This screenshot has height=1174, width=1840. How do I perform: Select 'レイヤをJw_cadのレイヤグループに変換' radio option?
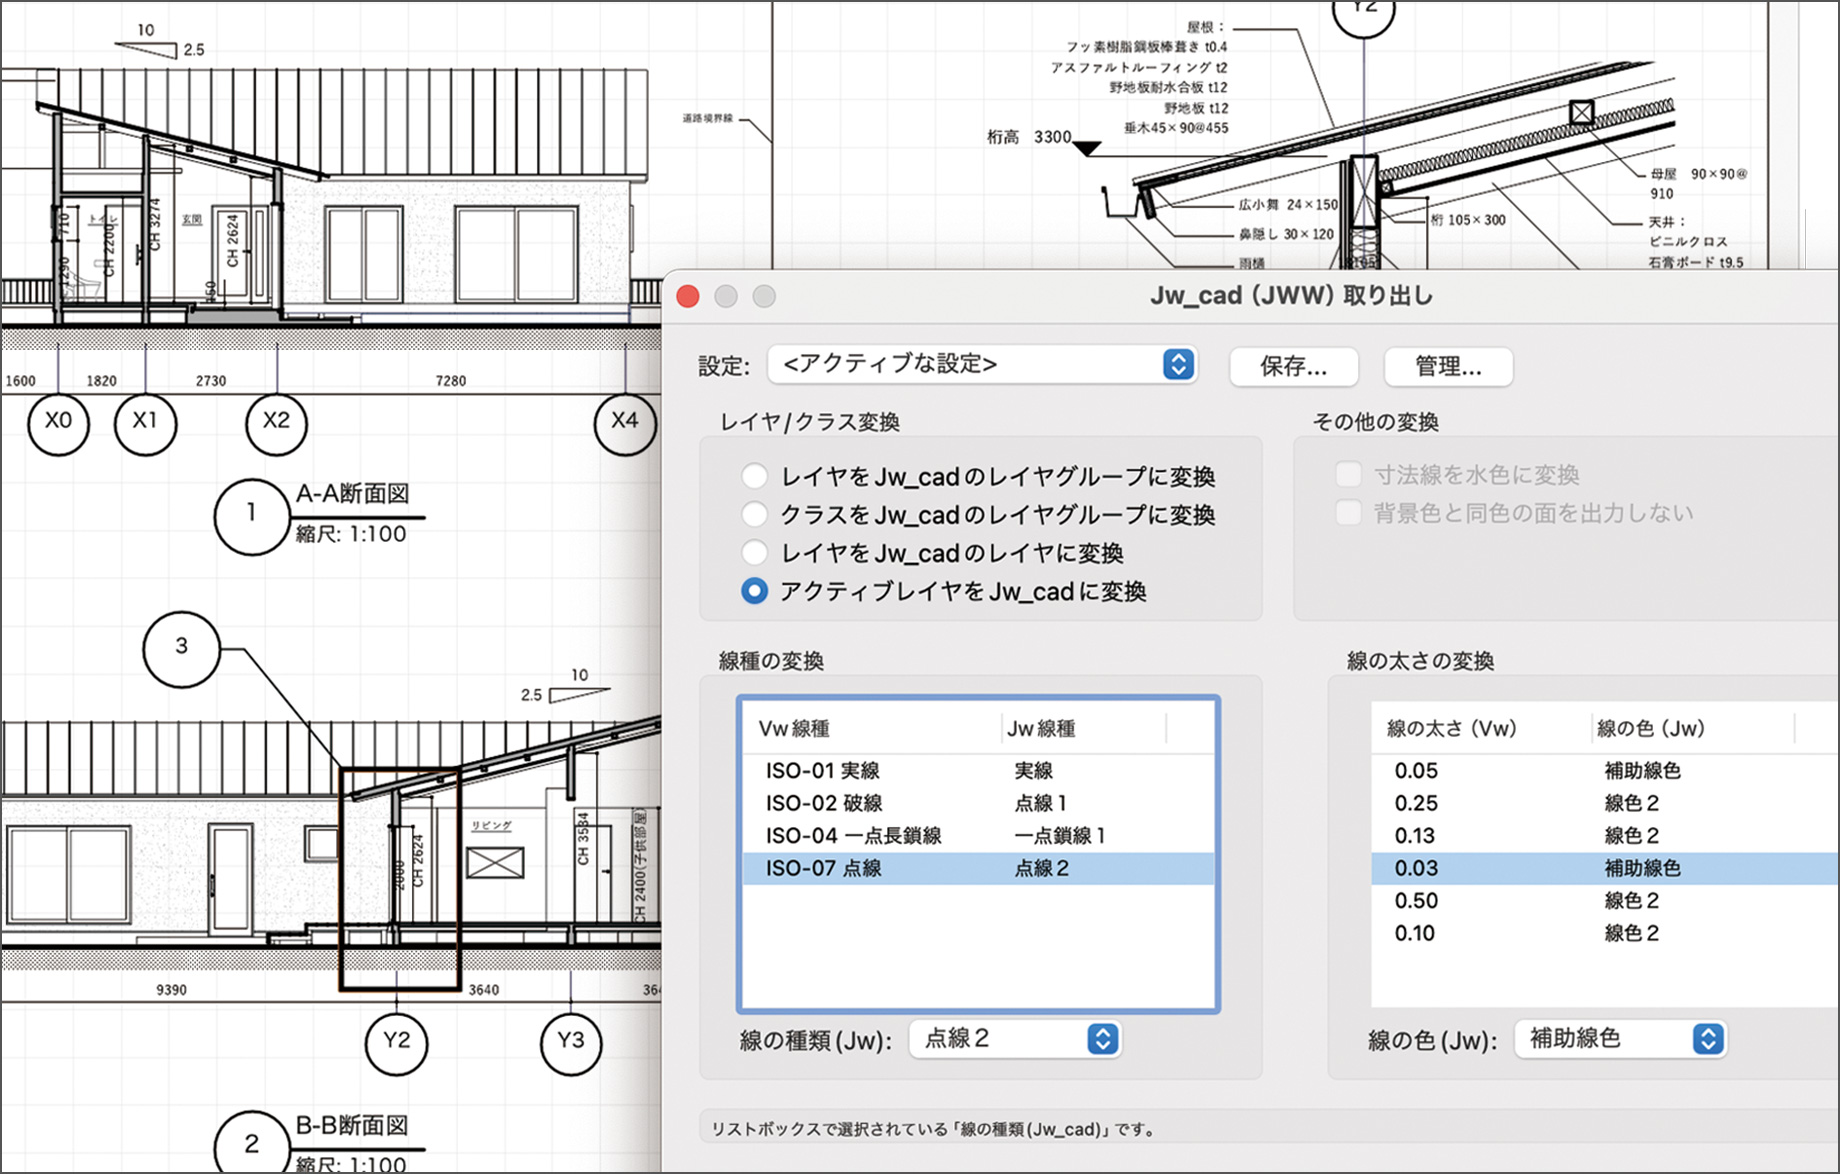pyautogui.click(x=754, y=476)
